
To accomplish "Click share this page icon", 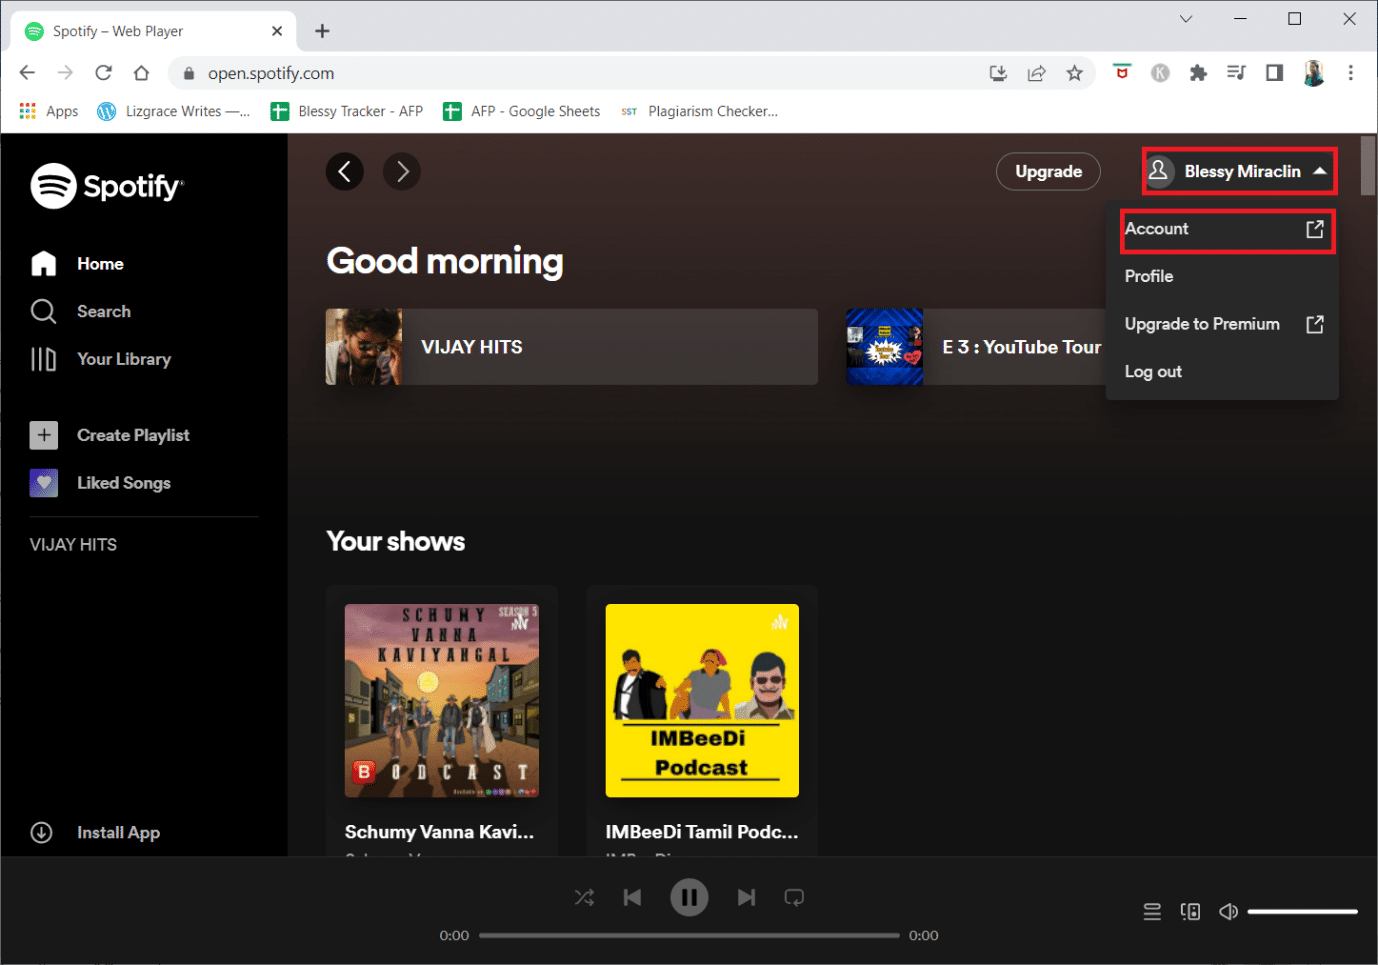I will (x=1037, y=73).
